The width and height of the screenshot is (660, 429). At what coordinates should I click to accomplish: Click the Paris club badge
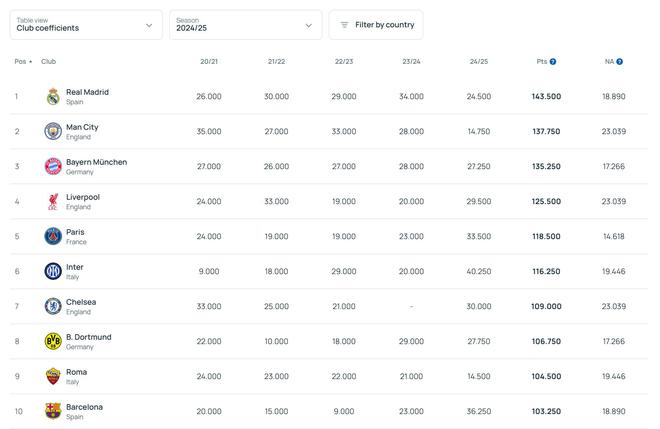click(x=53, y=237)
